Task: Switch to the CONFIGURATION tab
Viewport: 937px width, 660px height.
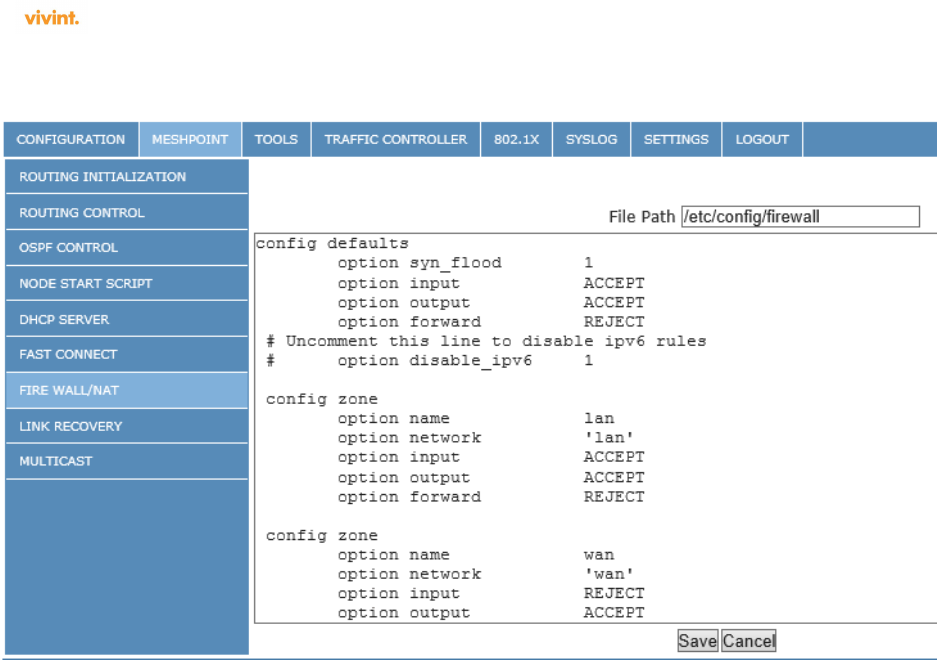Action: tap(71, 139)
